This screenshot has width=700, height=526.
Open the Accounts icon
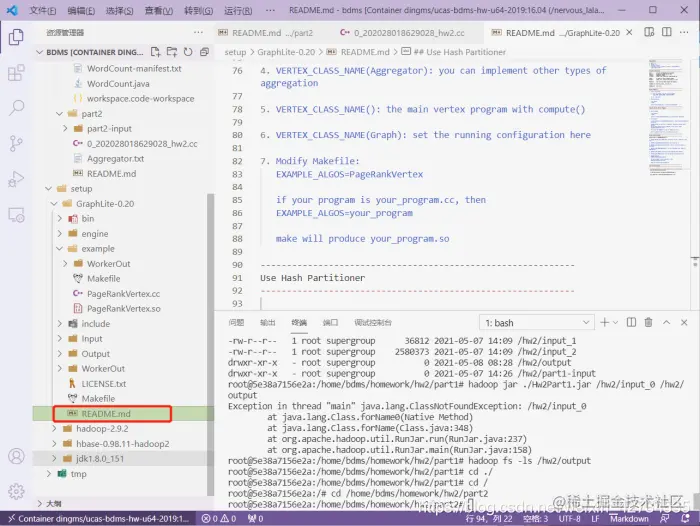pos(16,456)
